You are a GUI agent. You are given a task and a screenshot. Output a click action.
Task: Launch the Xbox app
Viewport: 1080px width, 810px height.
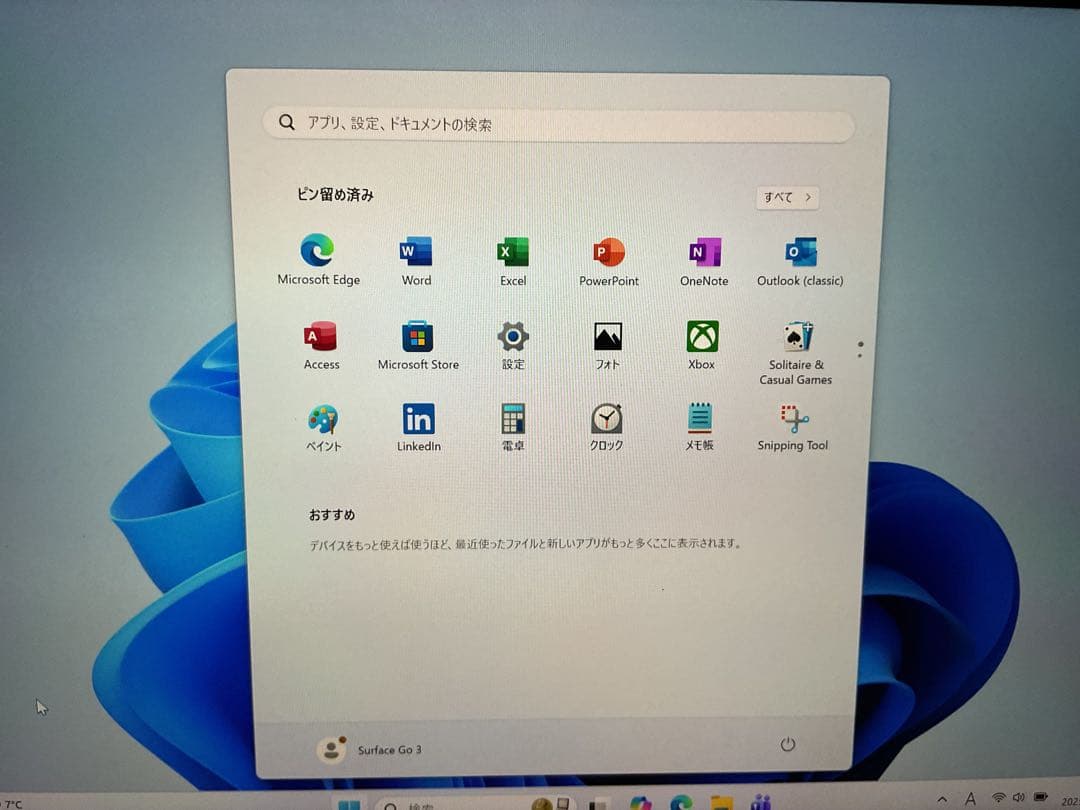[x=701, y=337]
